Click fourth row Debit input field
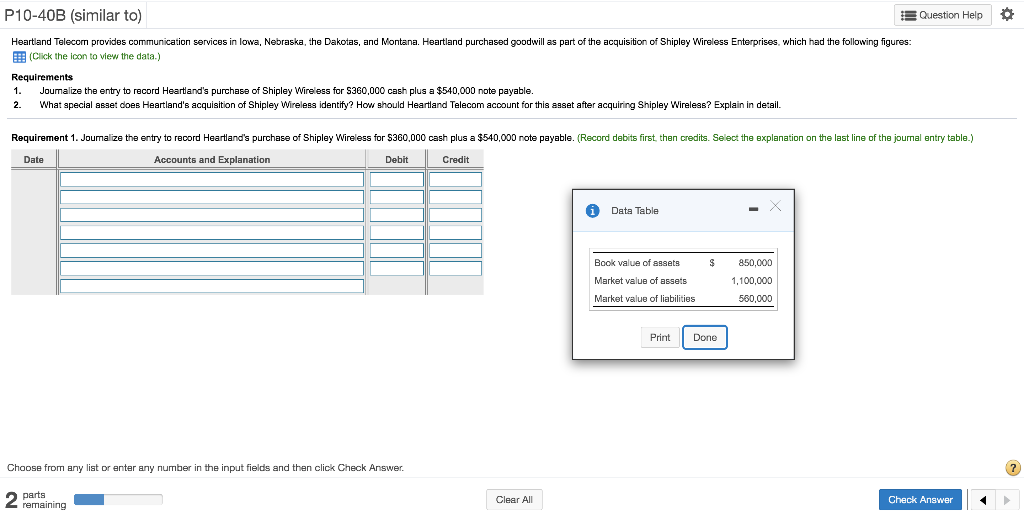 [x=396, y=232]
